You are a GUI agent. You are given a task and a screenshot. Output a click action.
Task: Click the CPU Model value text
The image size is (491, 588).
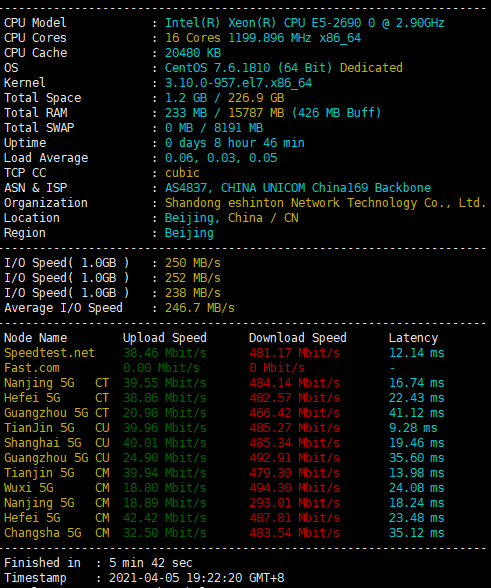(x=305, y=23)
